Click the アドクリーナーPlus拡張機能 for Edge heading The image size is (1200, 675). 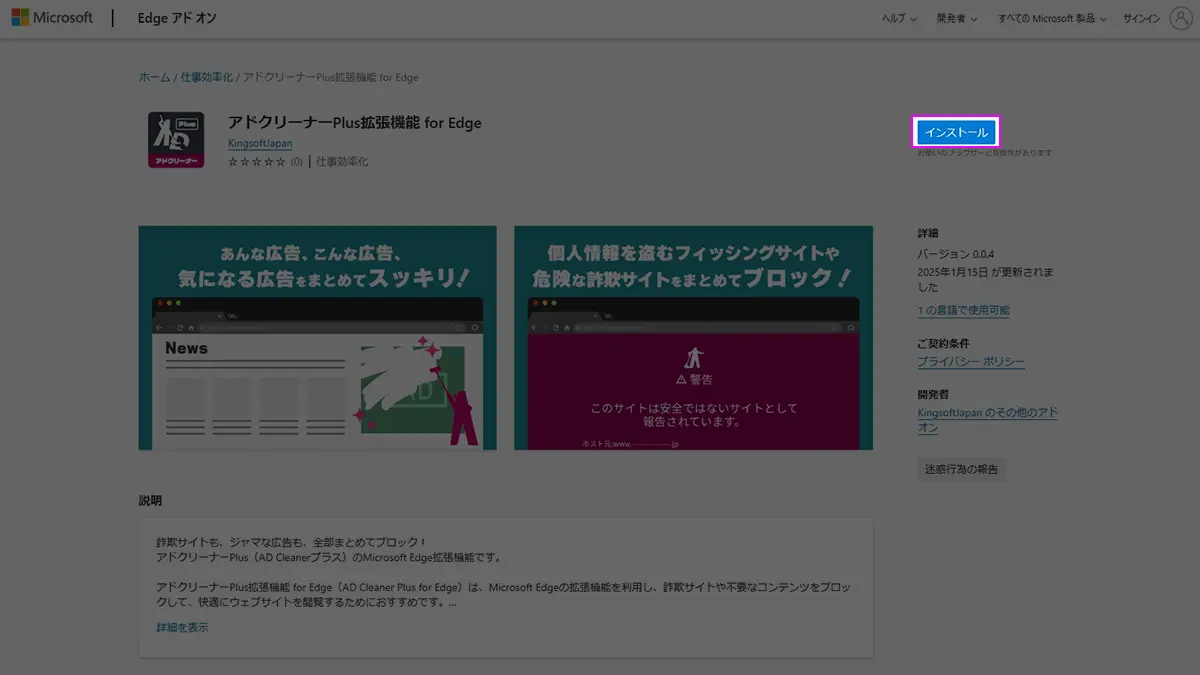pyautogui.click(x=355, y=123)
